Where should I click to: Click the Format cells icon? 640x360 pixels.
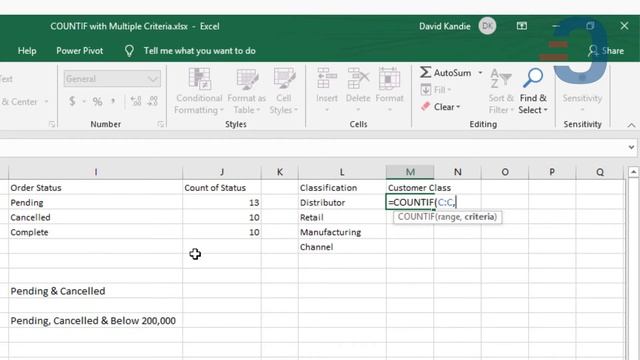pos(389,78)
